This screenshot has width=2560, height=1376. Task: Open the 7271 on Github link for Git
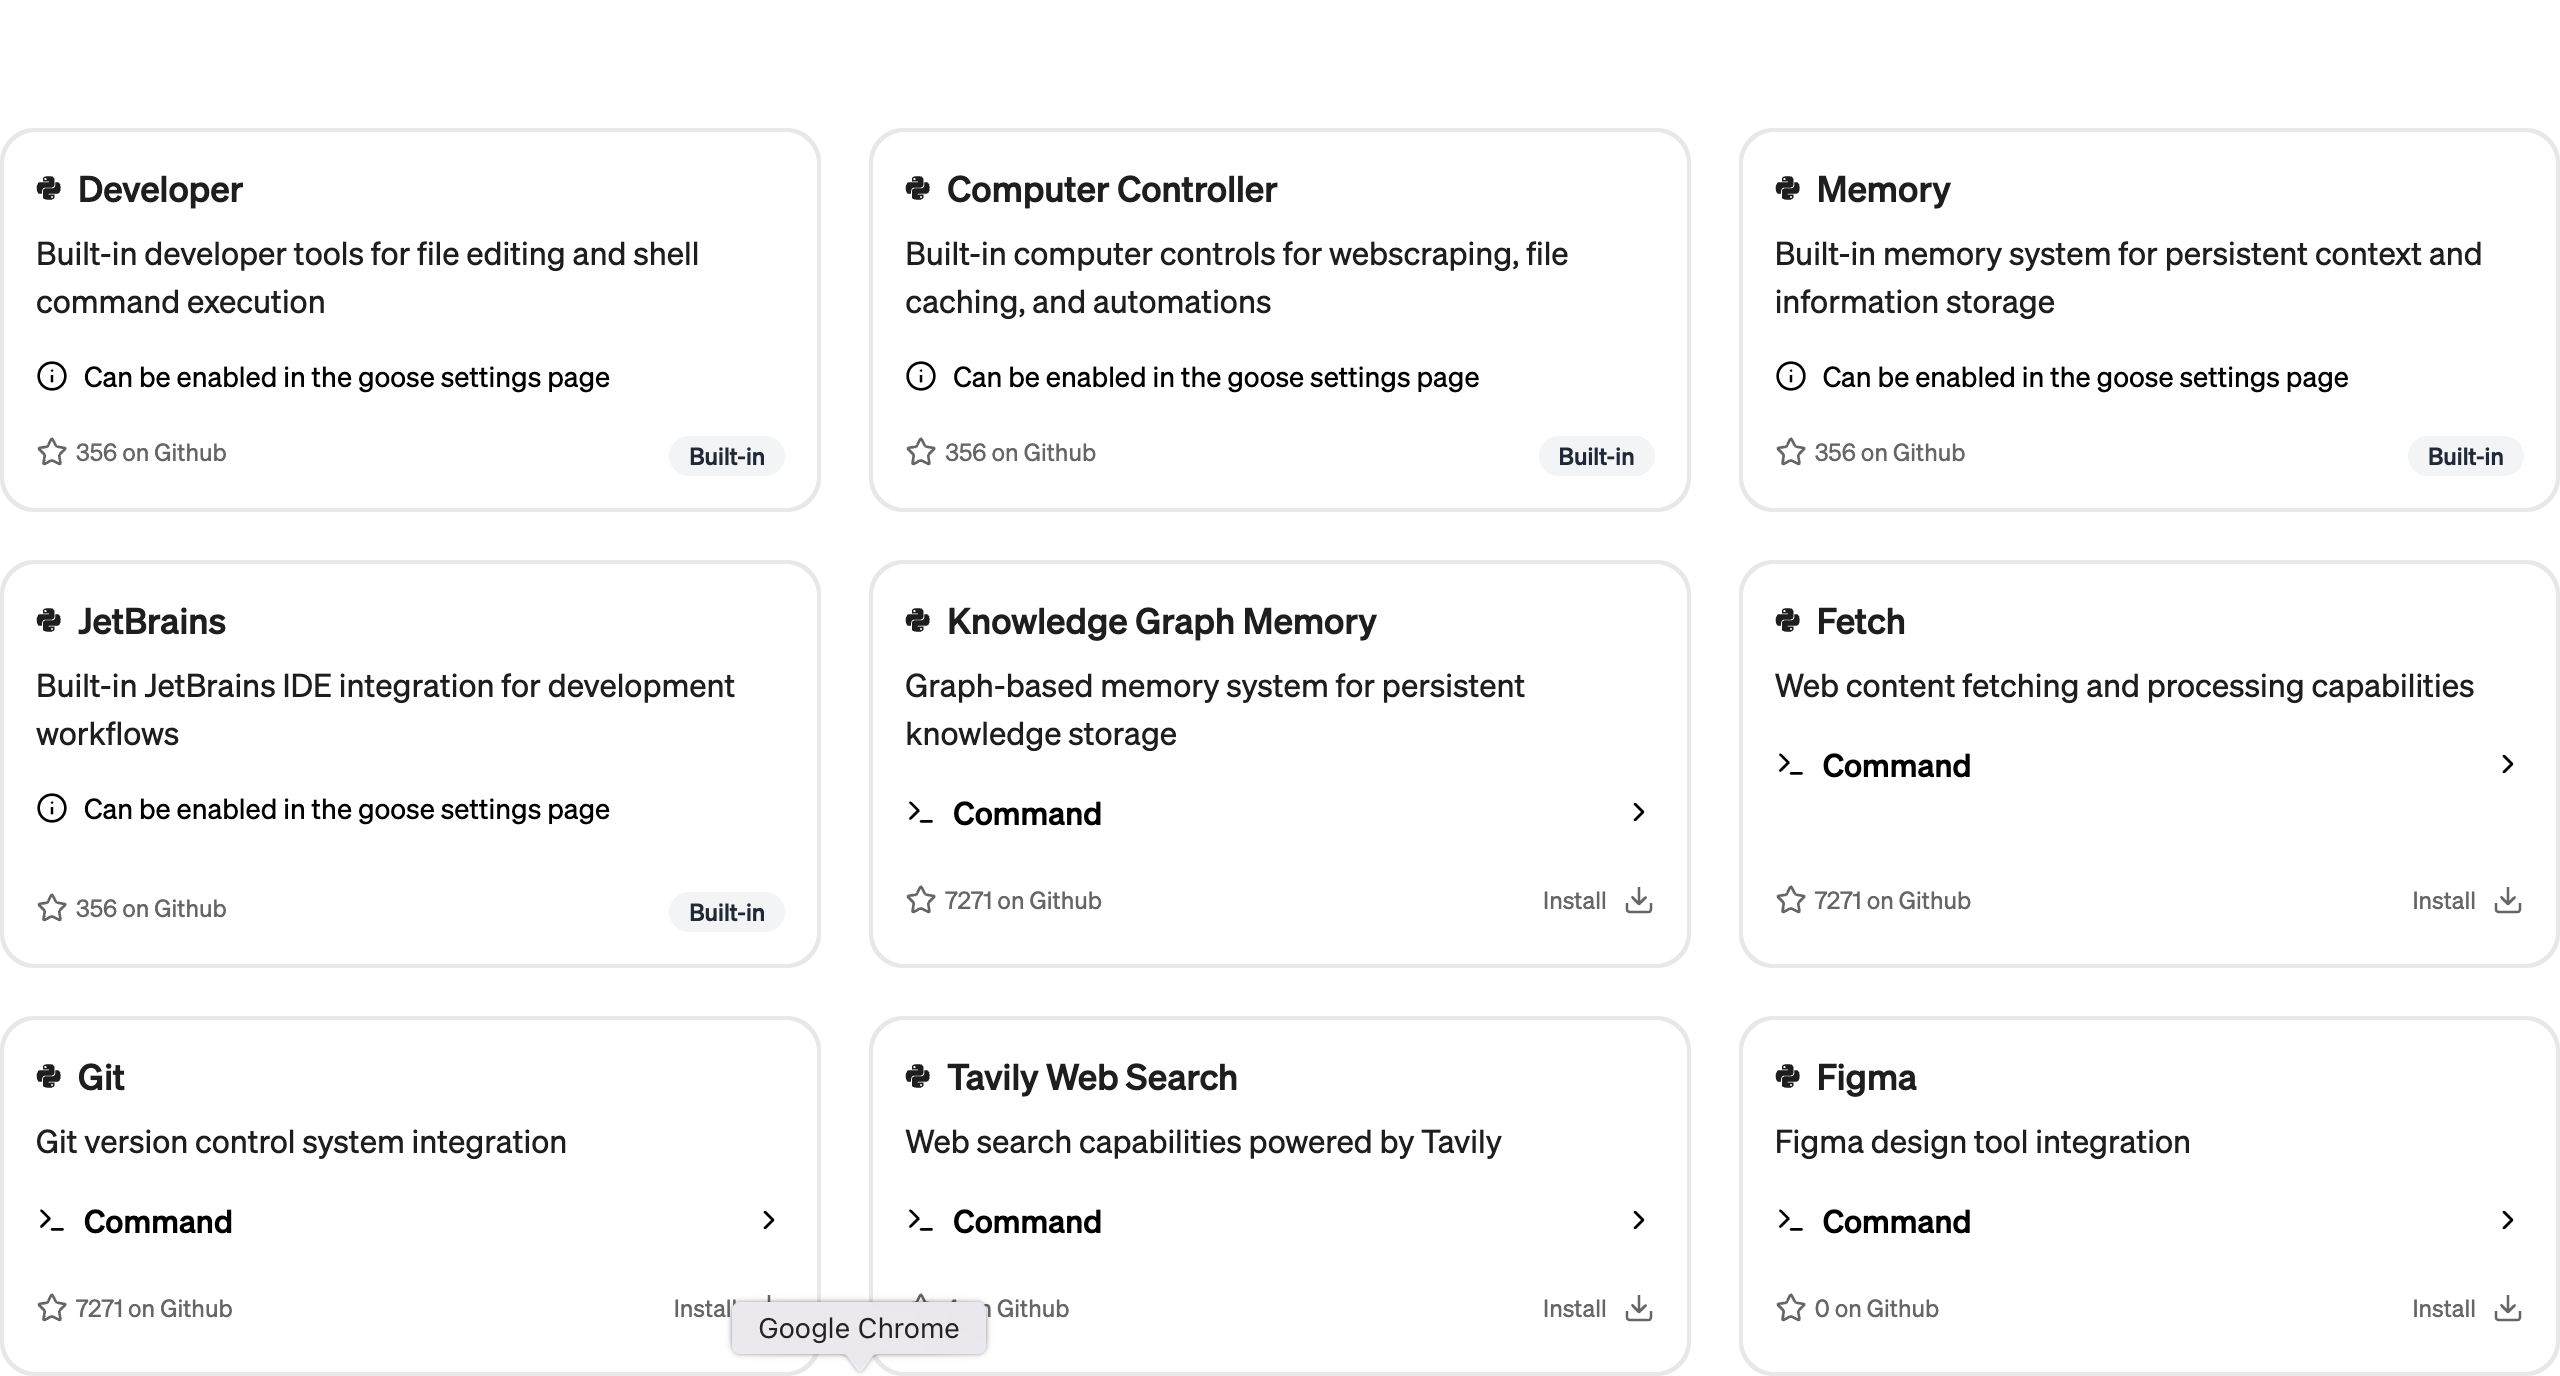coord(153,1308)
